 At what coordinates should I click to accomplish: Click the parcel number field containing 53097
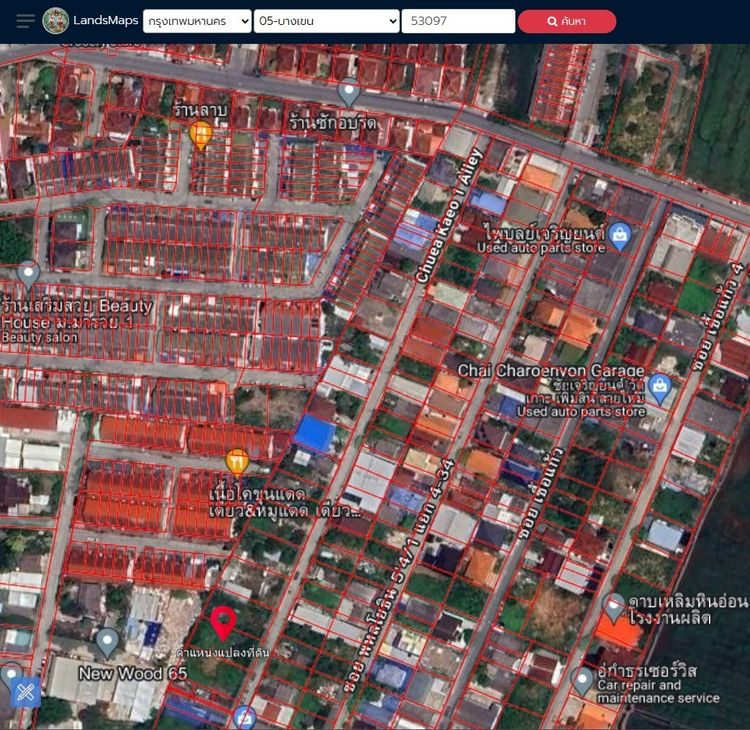[458, 21]
